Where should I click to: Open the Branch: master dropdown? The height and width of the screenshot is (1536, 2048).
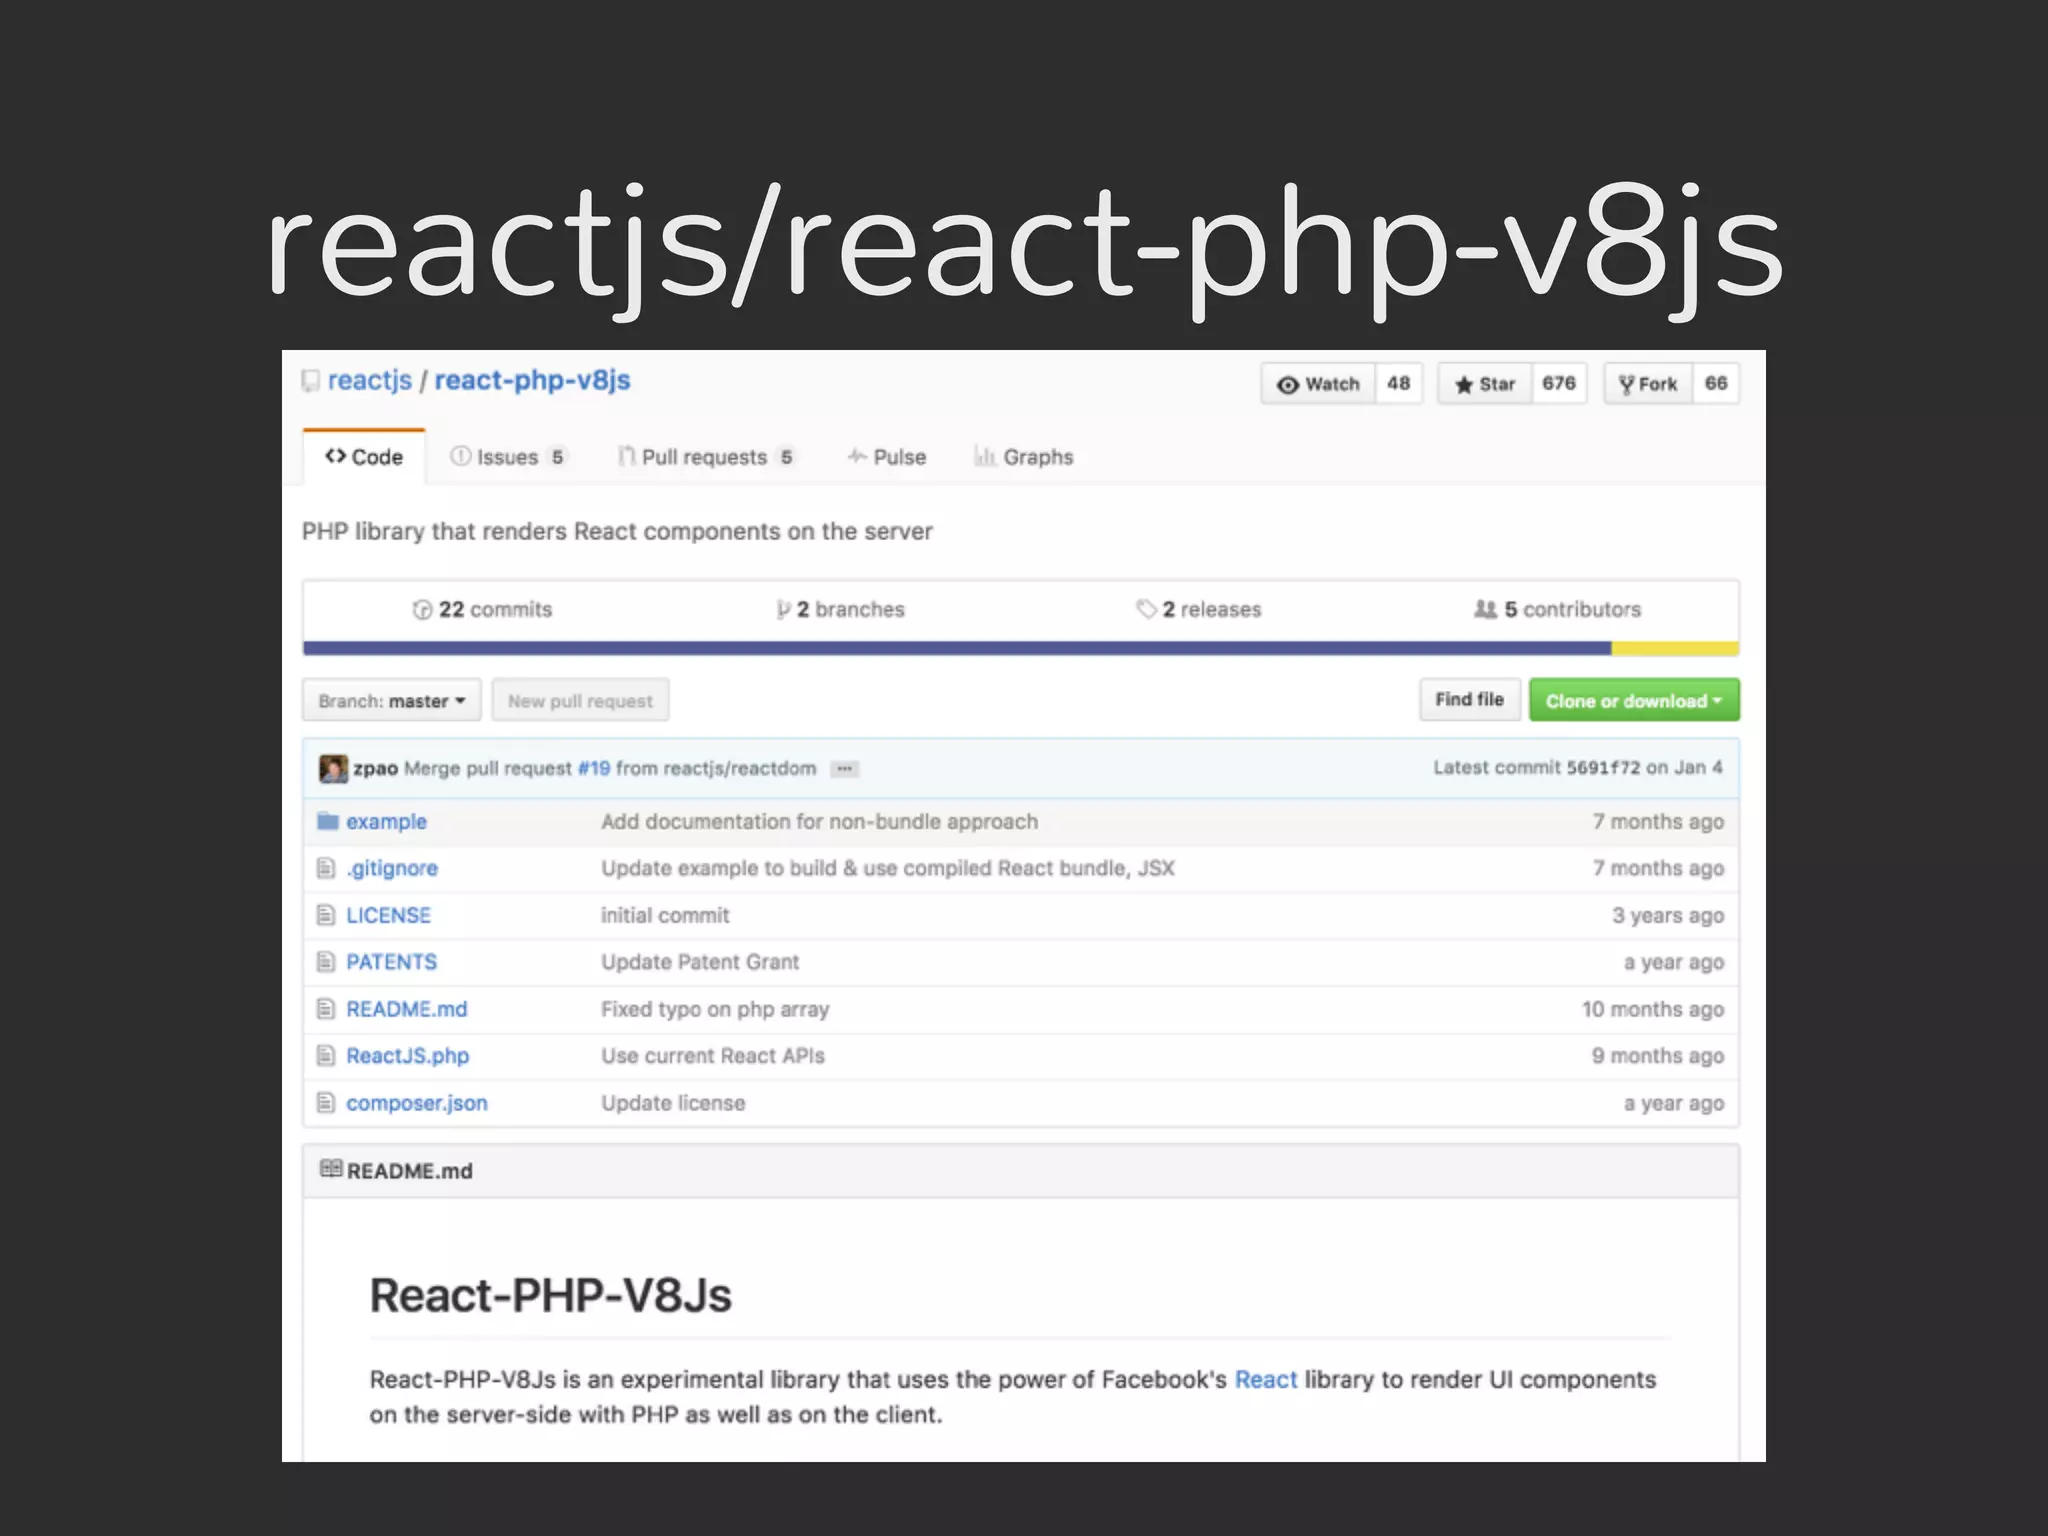tap(392, 700)
